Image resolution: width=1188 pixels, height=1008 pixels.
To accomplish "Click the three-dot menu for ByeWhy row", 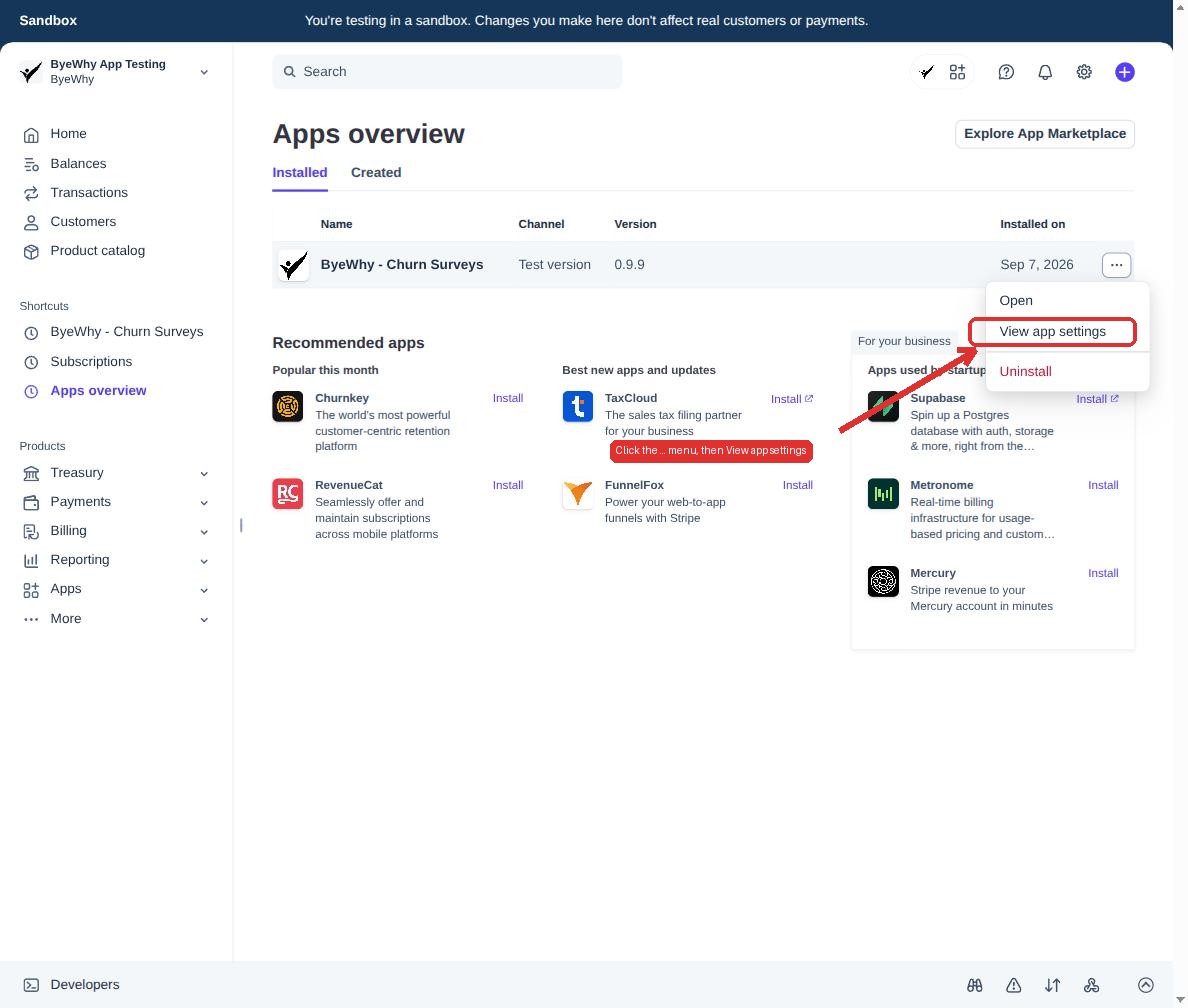I will [x=1116, y=265].
